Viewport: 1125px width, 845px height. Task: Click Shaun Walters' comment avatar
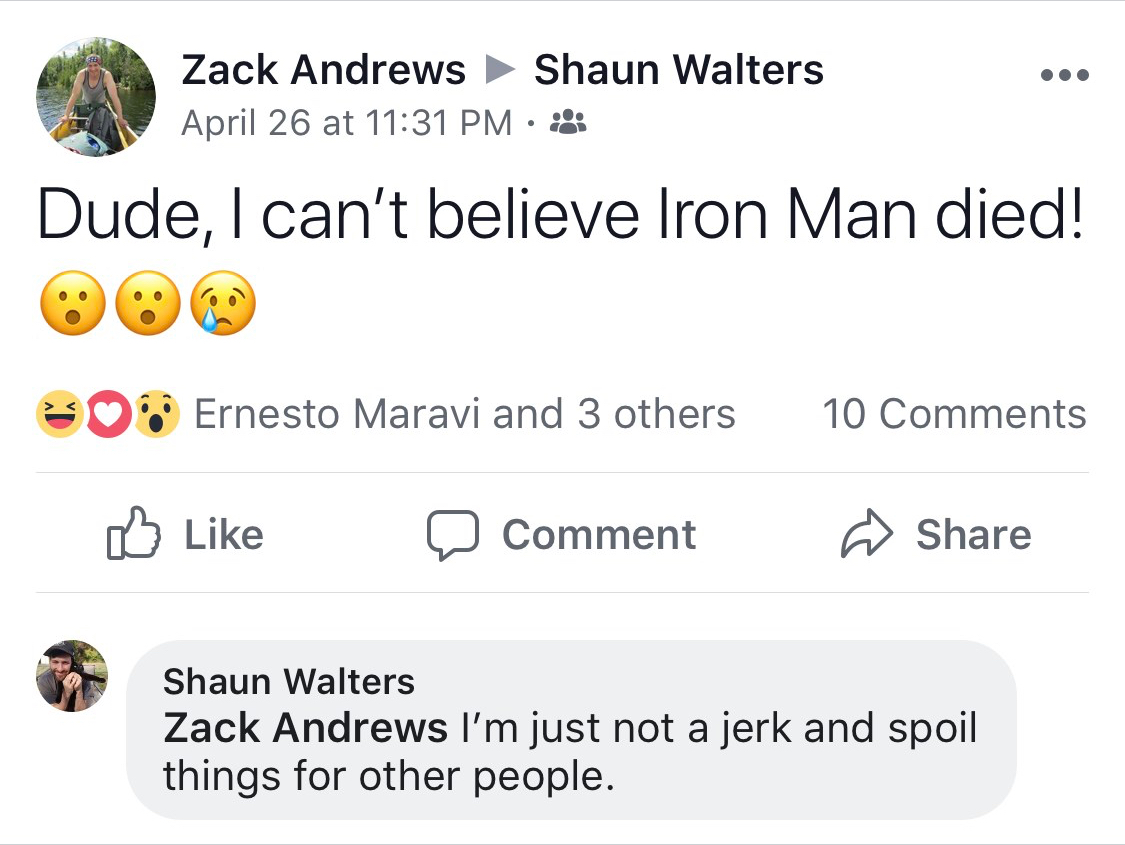click(x=72, y=676)
